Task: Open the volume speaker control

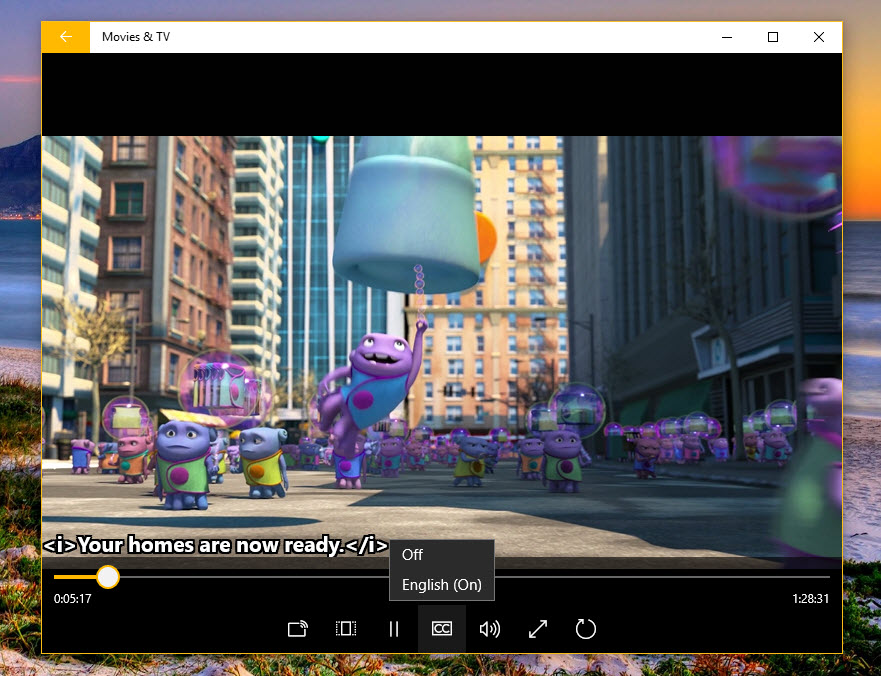Action: (x=489, y=628)
